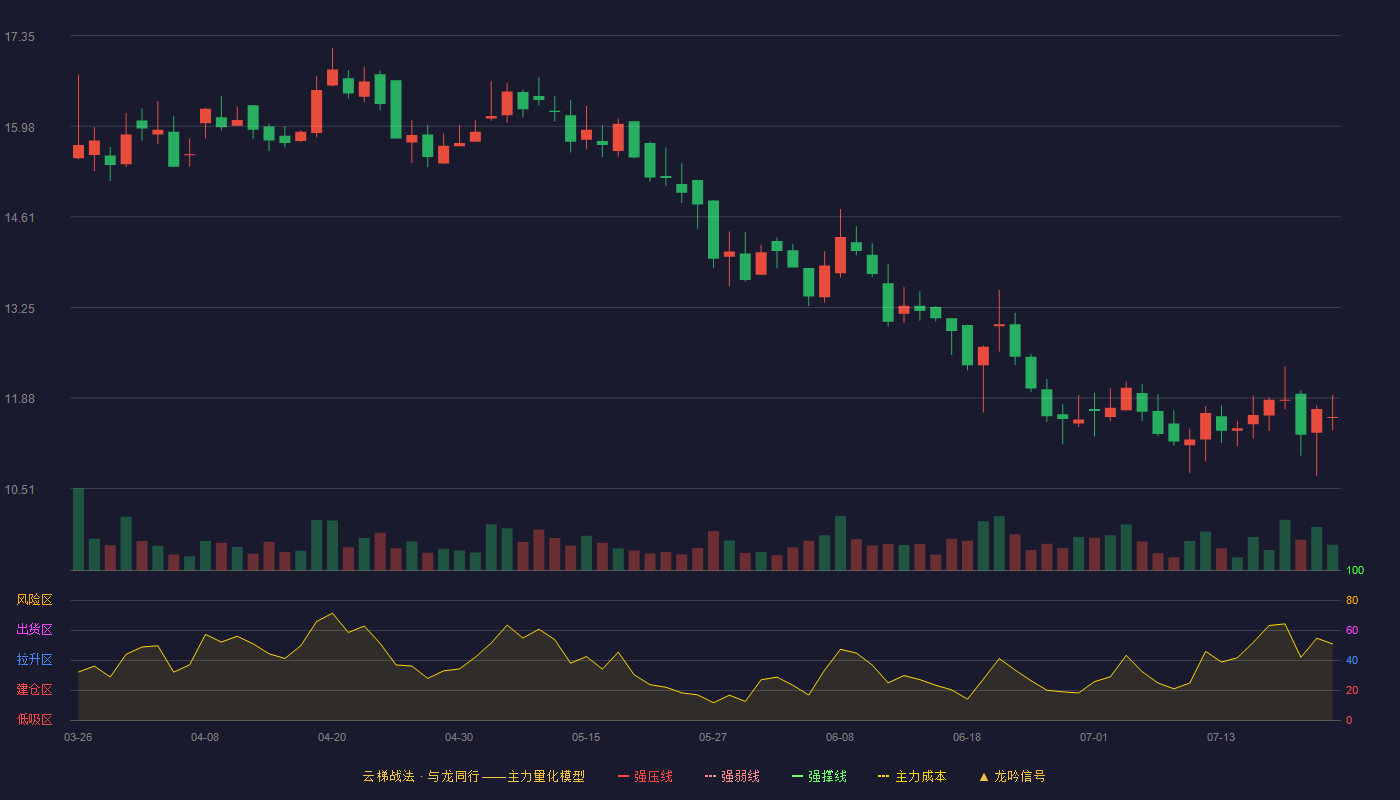Click the 10.51 price axis label
Viewport: 1400px width, 800px height.
(x=20, y=490)
